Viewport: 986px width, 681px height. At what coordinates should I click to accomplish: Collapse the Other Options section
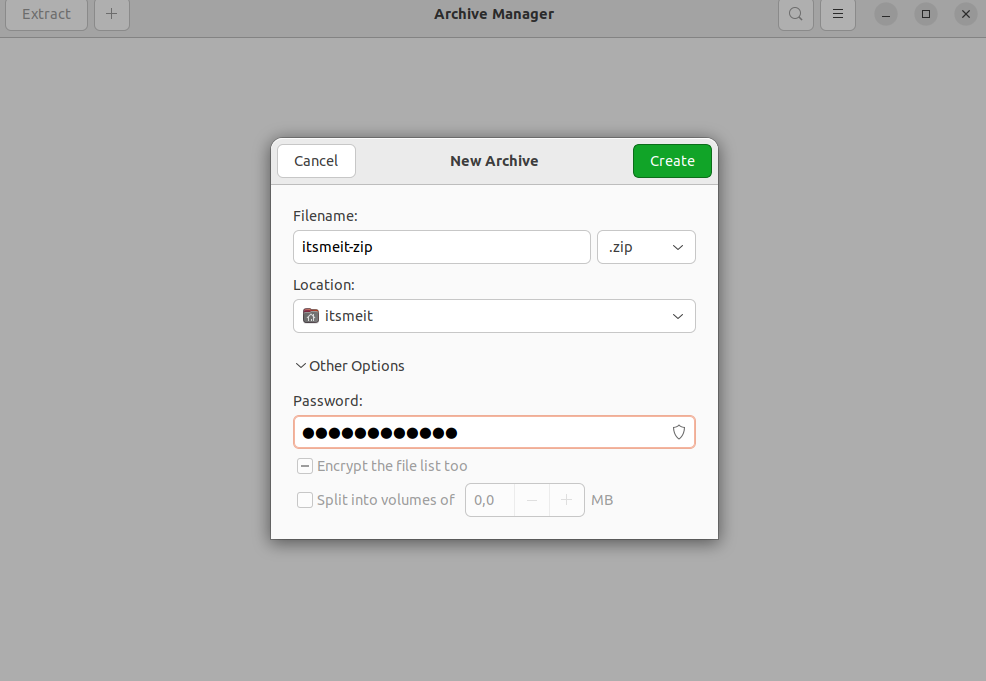[x=349, y=366]
